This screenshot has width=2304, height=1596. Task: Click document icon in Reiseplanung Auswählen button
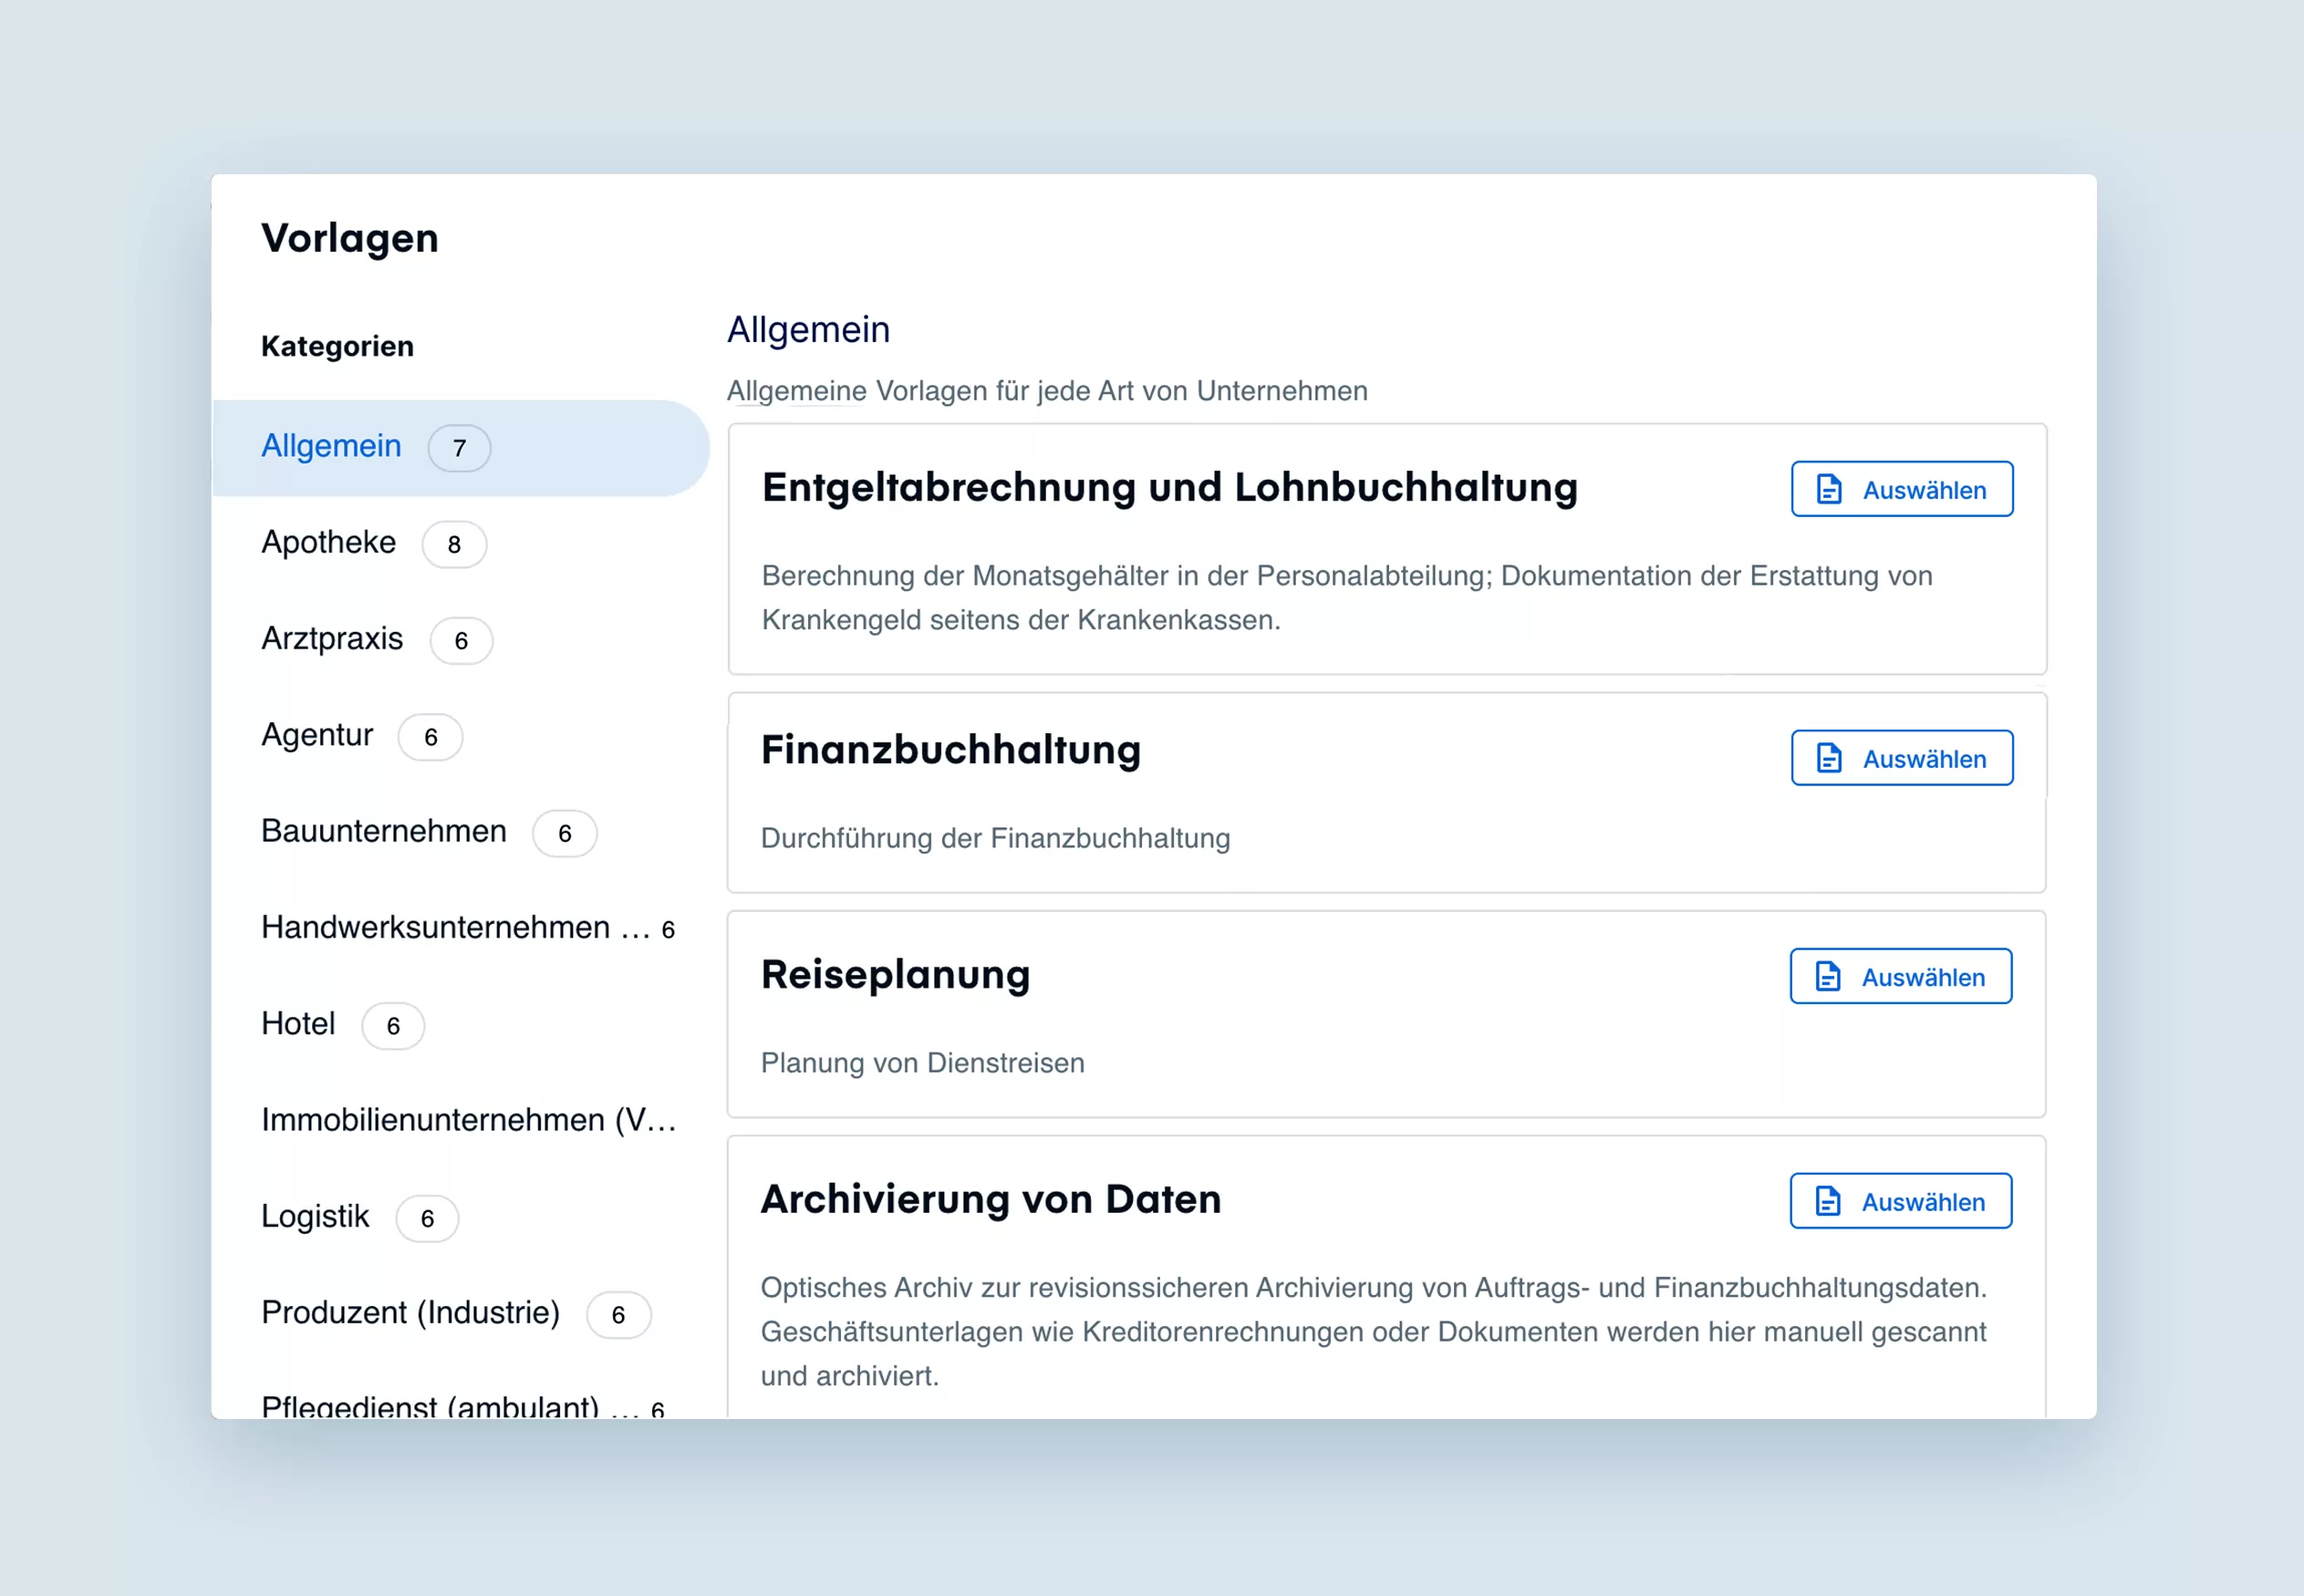1827,976
